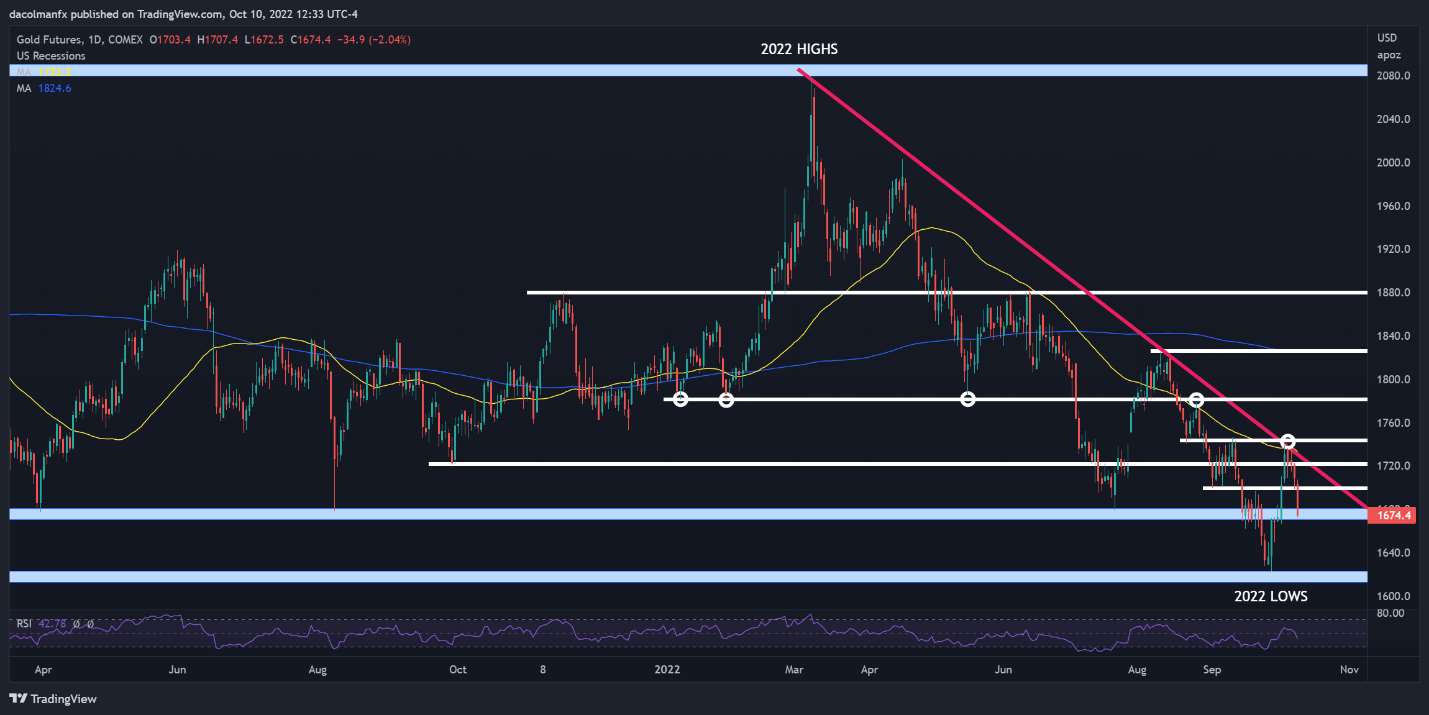
Task: Click the 1920.0 price axis label
Action: [x=1393, y=249]
